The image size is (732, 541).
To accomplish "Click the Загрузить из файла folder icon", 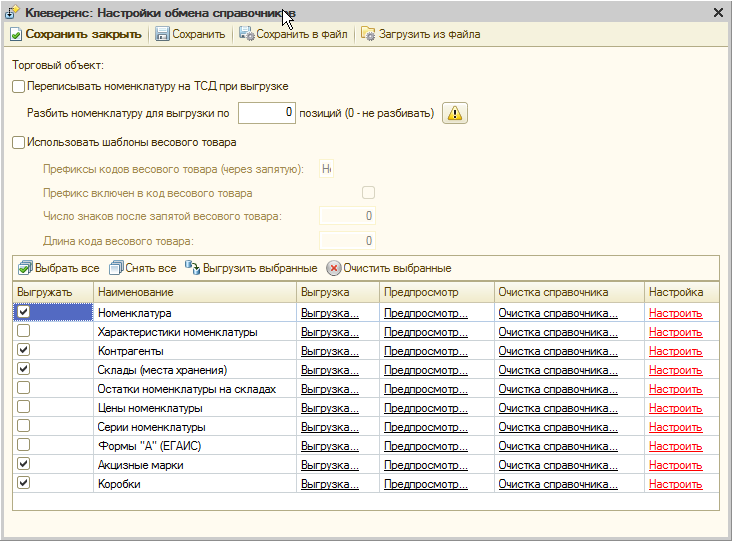I will (368, 34).
